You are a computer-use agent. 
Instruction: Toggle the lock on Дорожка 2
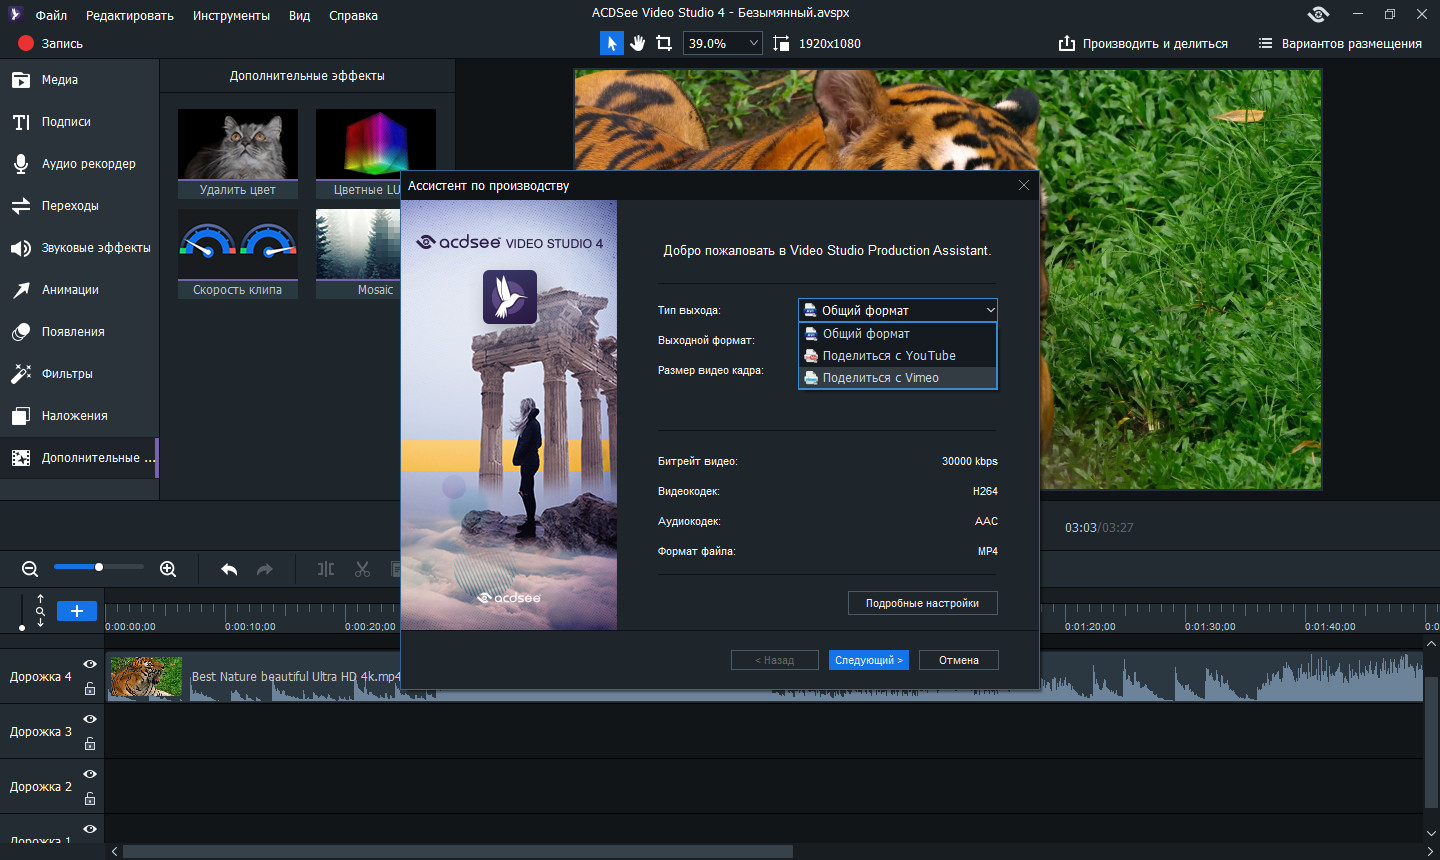[x=90, y=798]
